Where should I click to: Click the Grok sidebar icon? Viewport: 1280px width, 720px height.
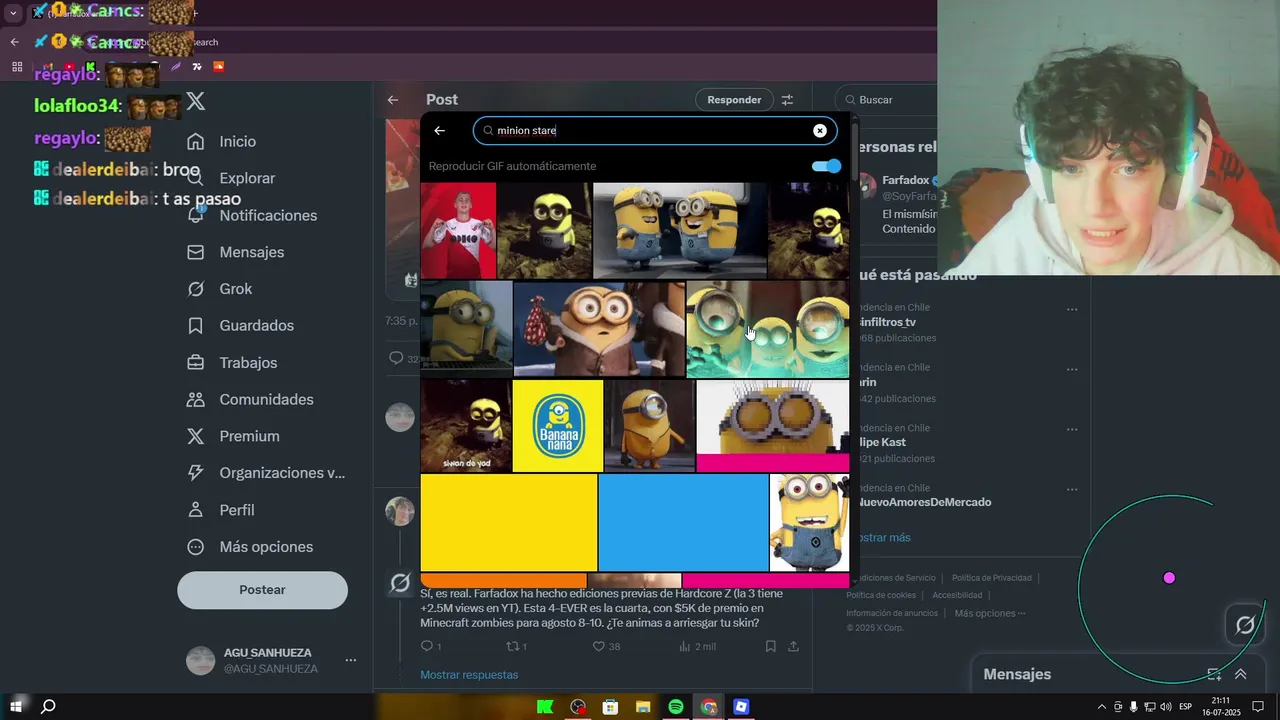pyautogui.click(x=196, y=289)
